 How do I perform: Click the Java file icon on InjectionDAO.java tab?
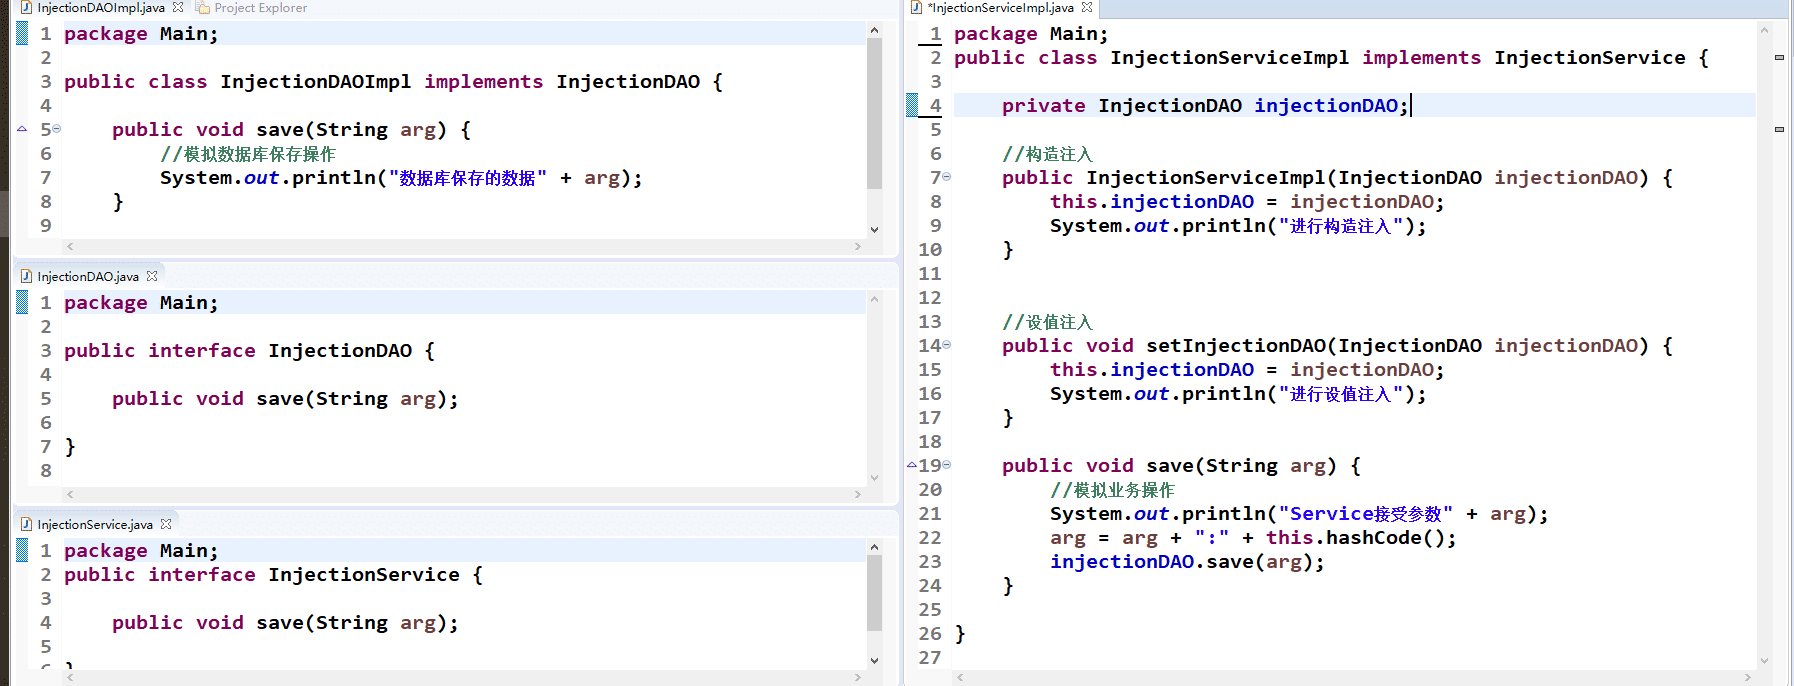pyautogui.click(x=27, y=276)
